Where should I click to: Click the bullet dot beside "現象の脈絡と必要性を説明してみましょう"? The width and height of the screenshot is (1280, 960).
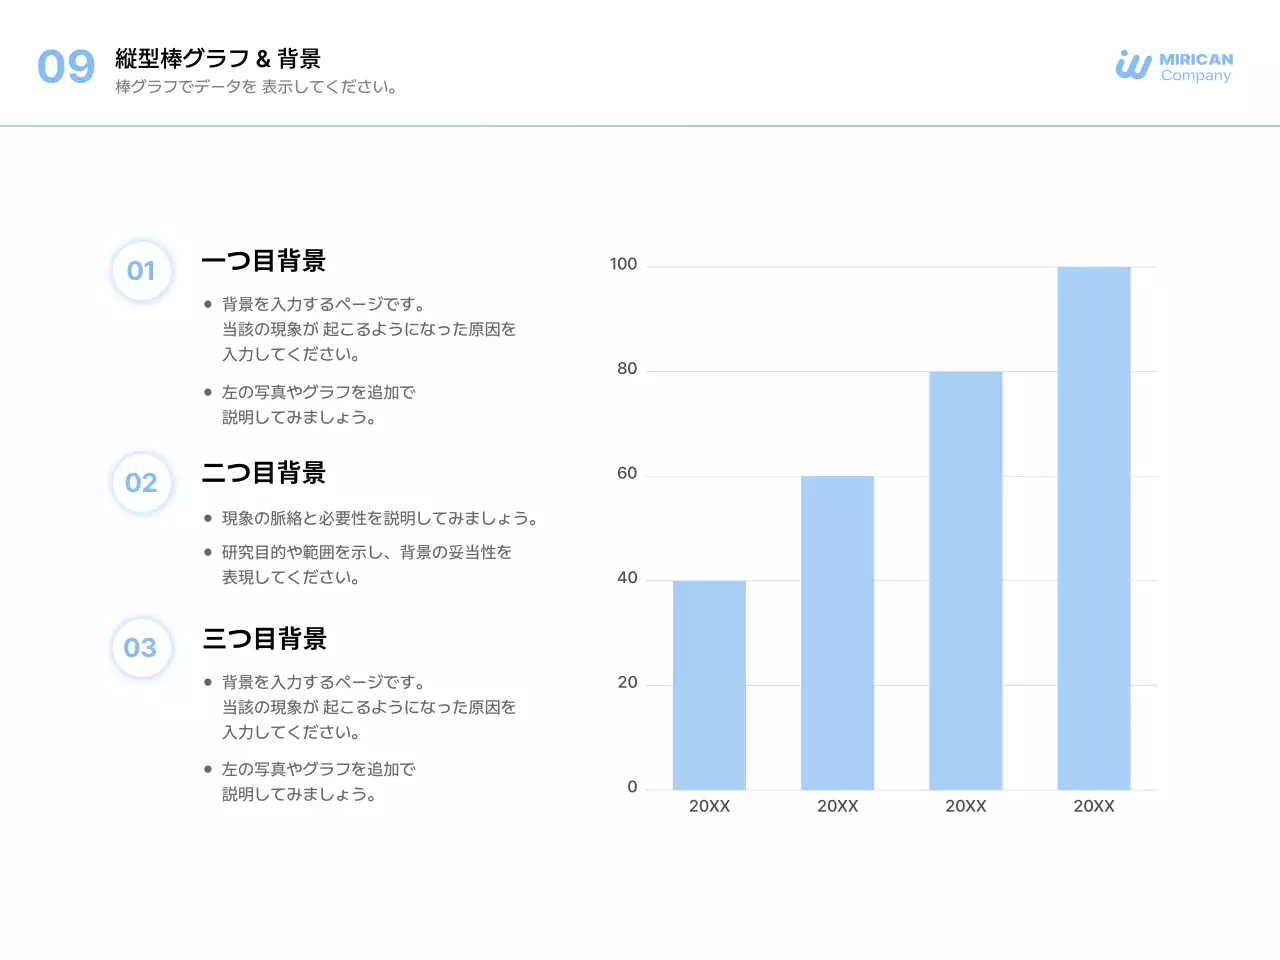point(208,517)
